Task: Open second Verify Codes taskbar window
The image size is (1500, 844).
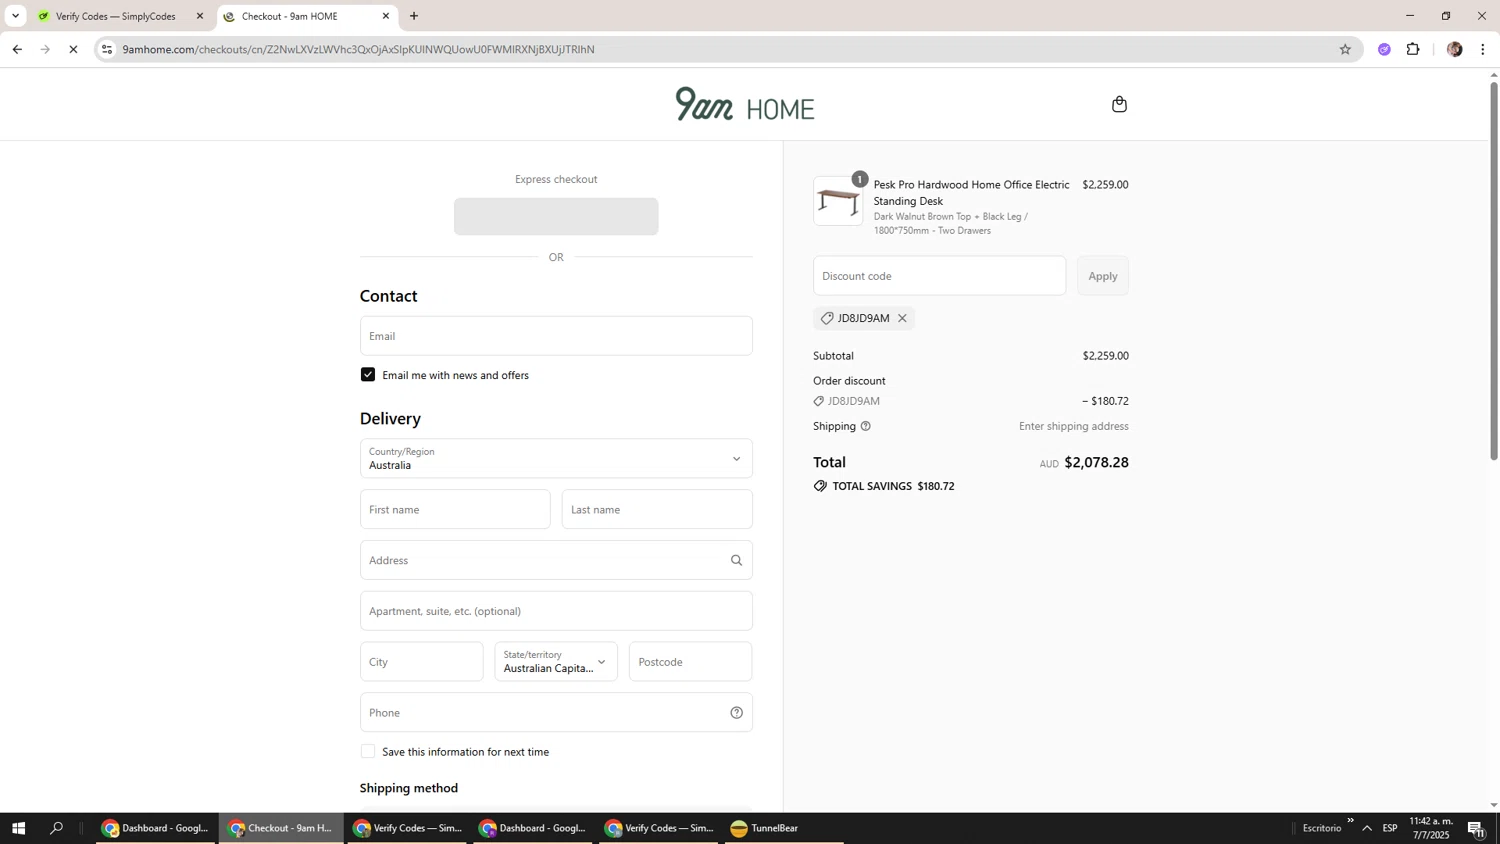Action: coord(659,828)
